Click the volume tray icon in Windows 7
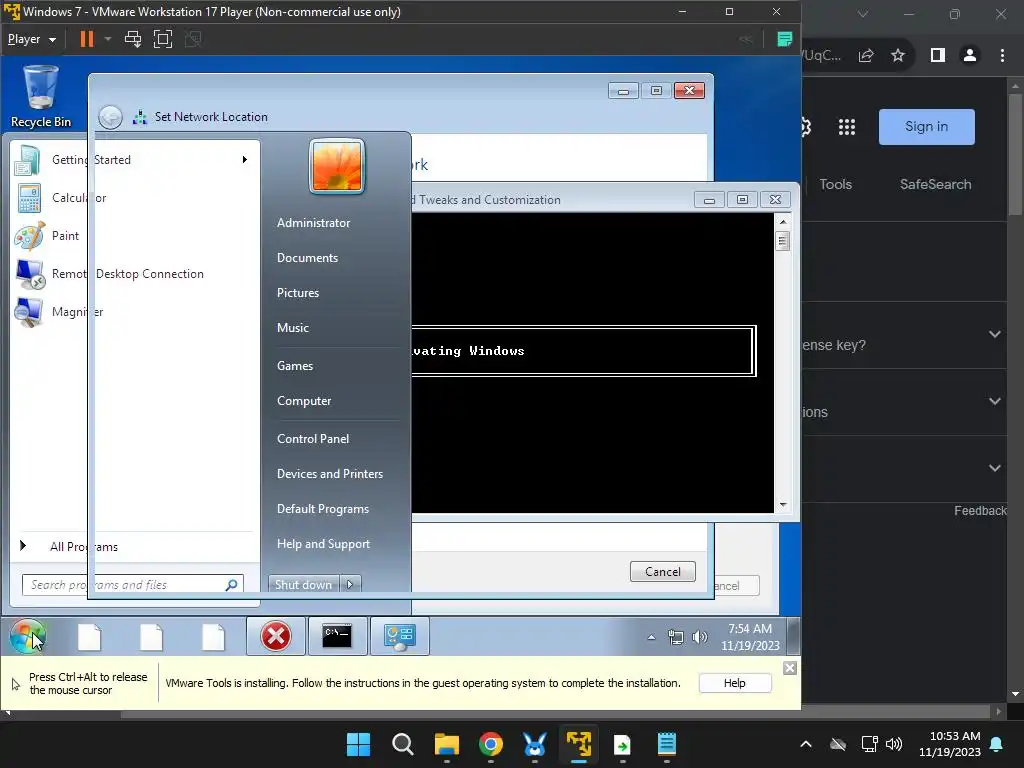This screenshot has width=1024, height=768. tap(699, 637)
